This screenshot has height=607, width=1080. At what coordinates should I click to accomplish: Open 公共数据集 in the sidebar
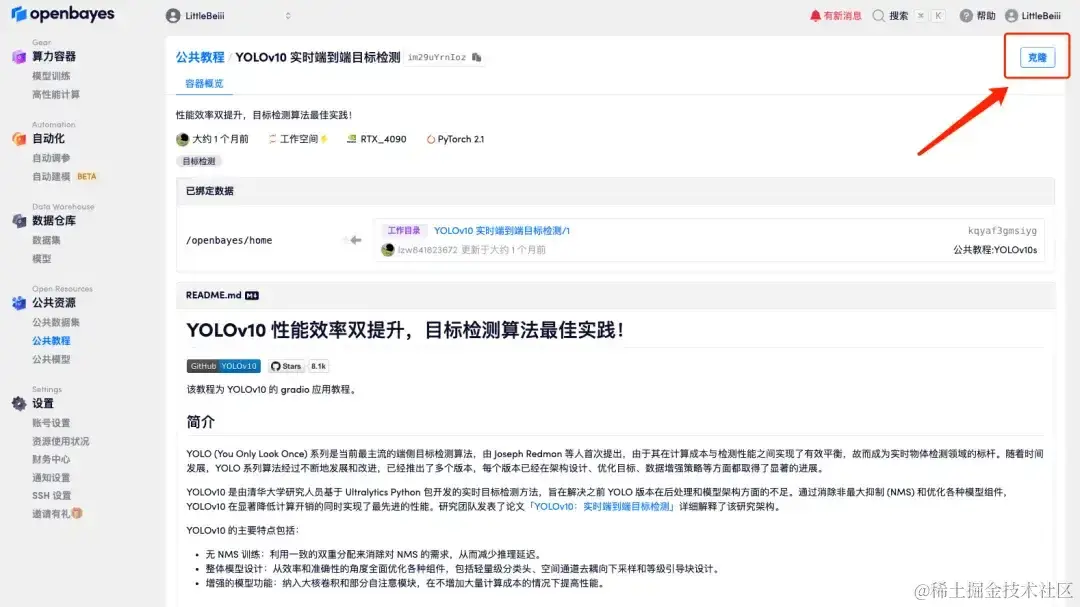coord(56,322)
